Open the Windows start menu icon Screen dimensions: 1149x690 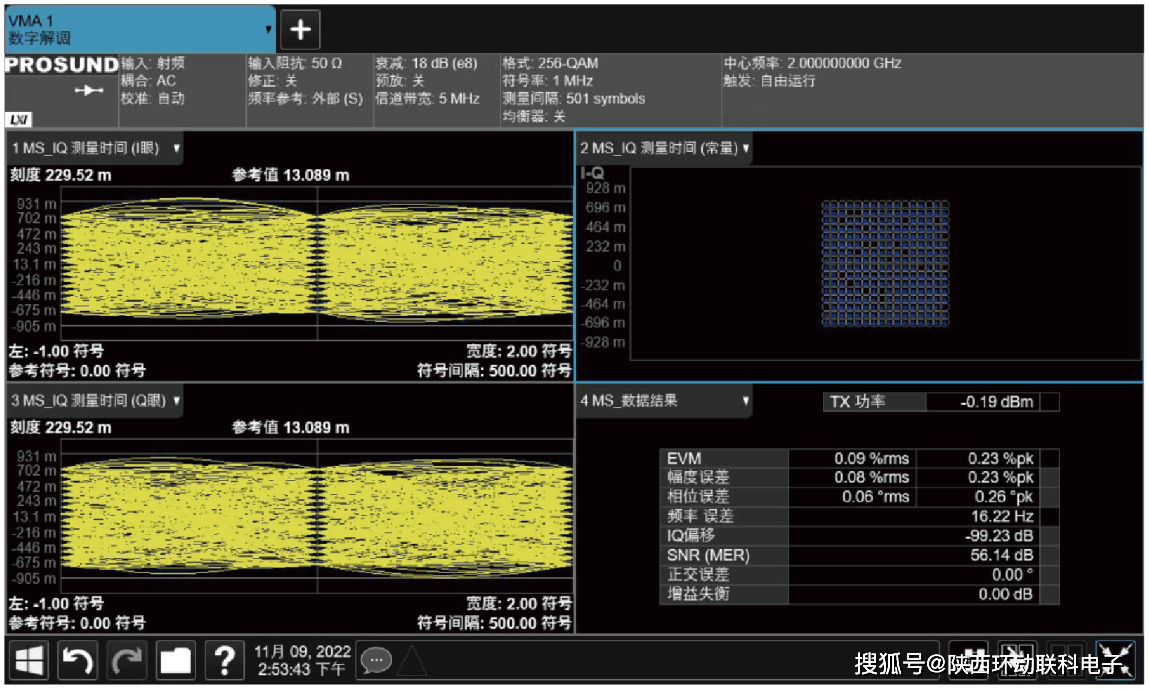[29, 660]
